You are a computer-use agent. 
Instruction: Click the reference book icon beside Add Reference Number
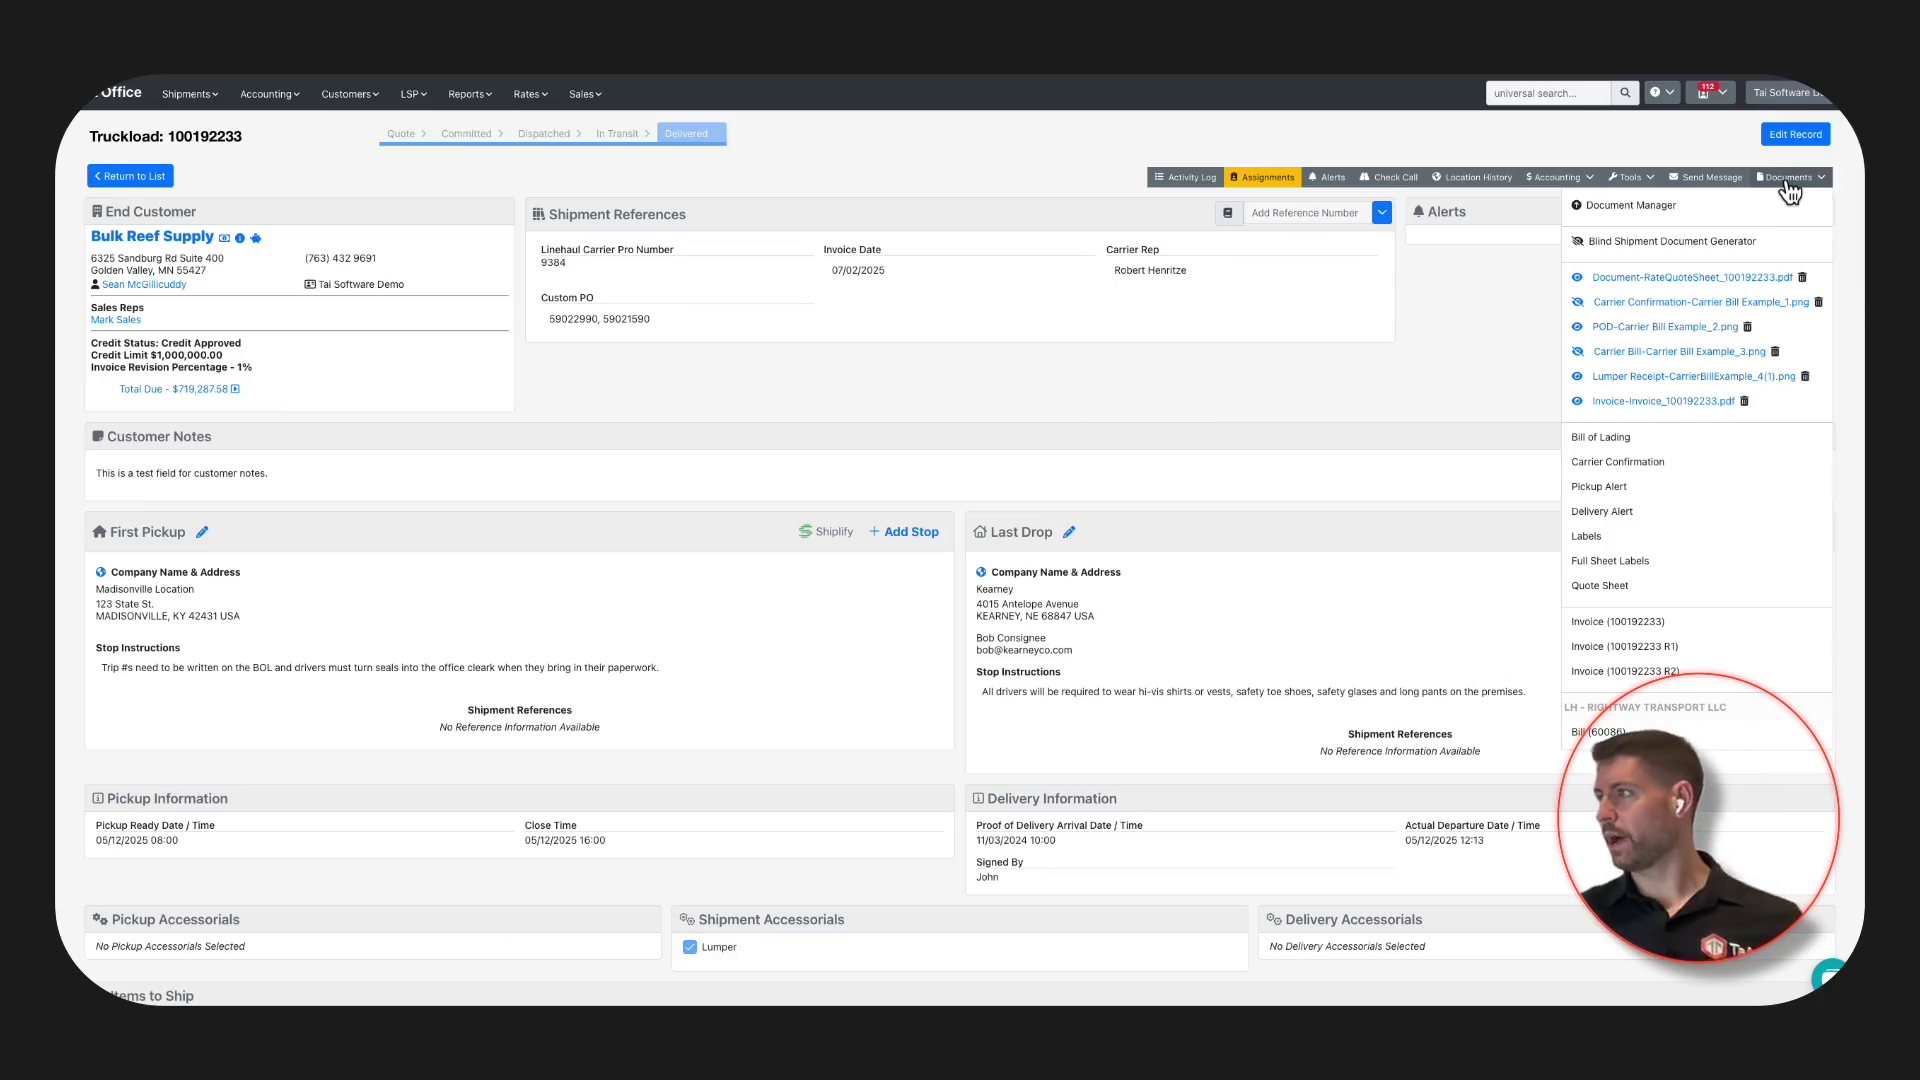point(1228,213)
